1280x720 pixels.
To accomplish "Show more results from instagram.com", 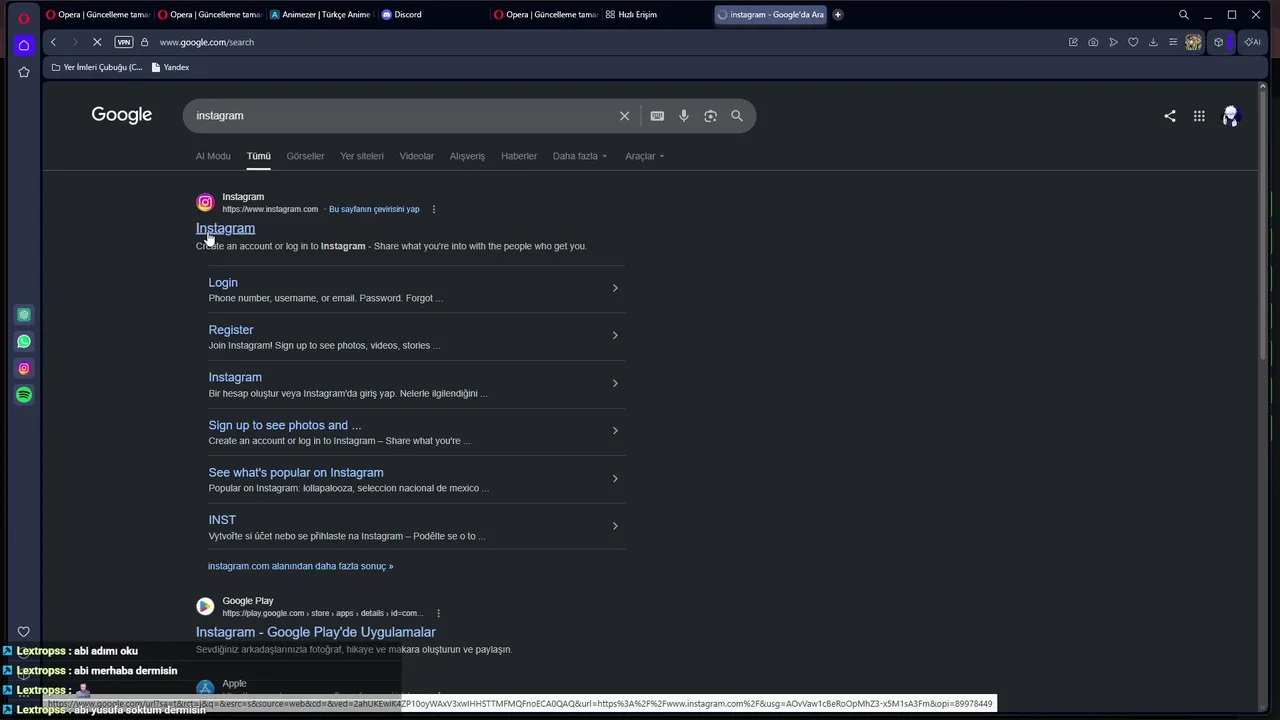I will pos(301,566).
